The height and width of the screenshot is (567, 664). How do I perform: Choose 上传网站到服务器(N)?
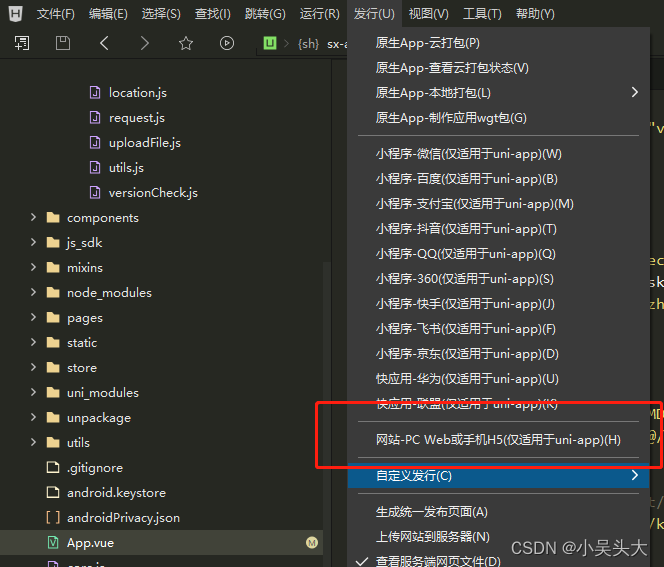tap(498, 537)
